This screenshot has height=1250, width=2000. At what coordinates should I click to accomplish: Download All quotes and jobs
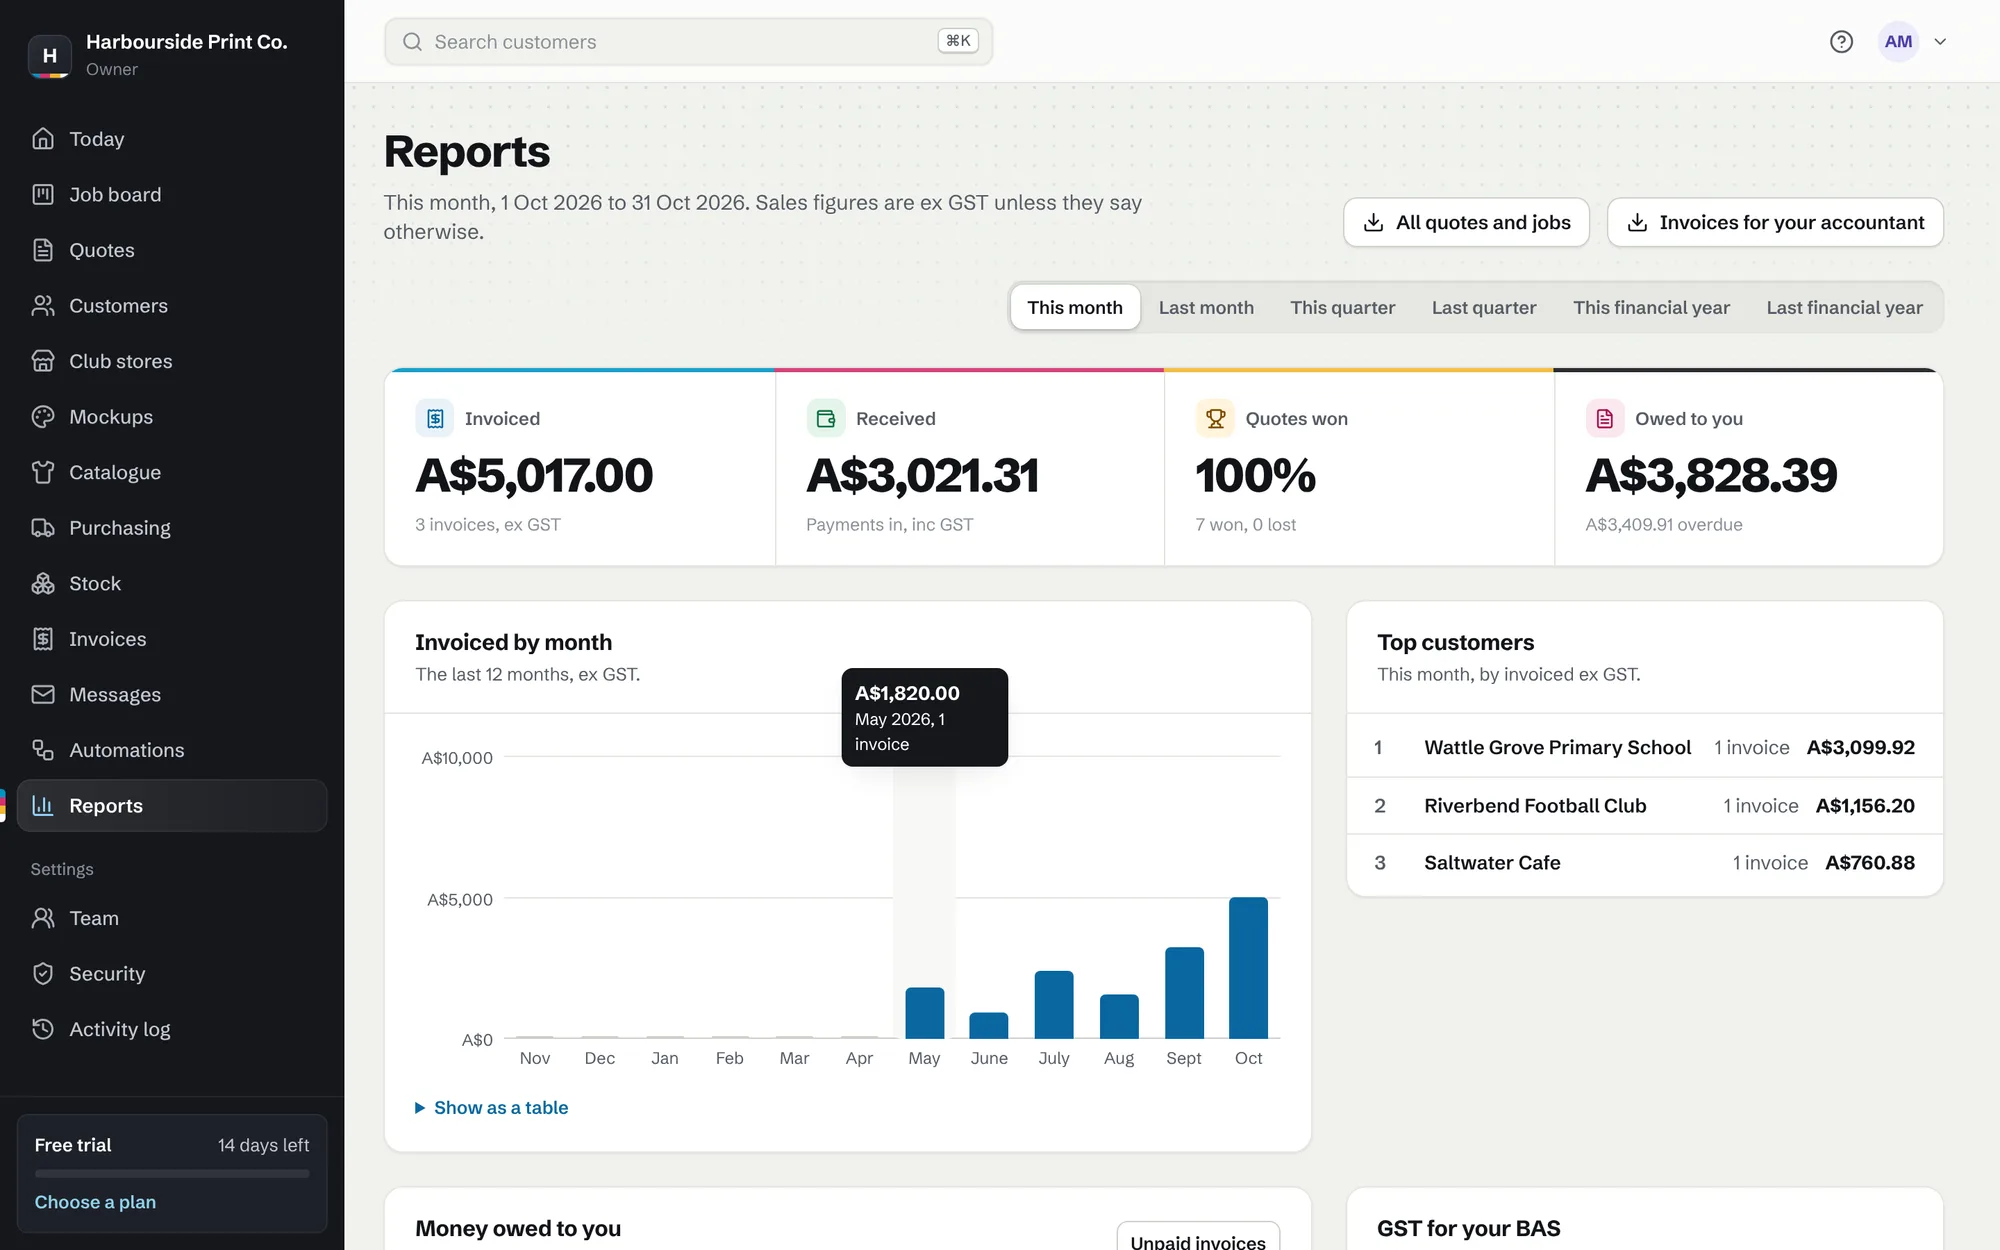click(x=1466, y=222)
